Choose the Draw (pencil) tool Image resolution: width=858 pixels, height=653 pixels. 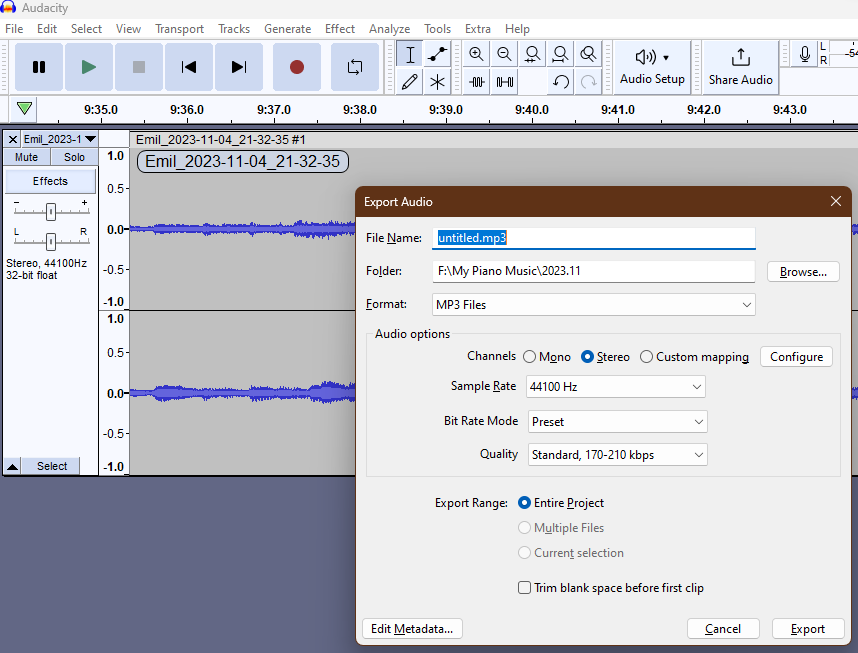coord(410,82)
